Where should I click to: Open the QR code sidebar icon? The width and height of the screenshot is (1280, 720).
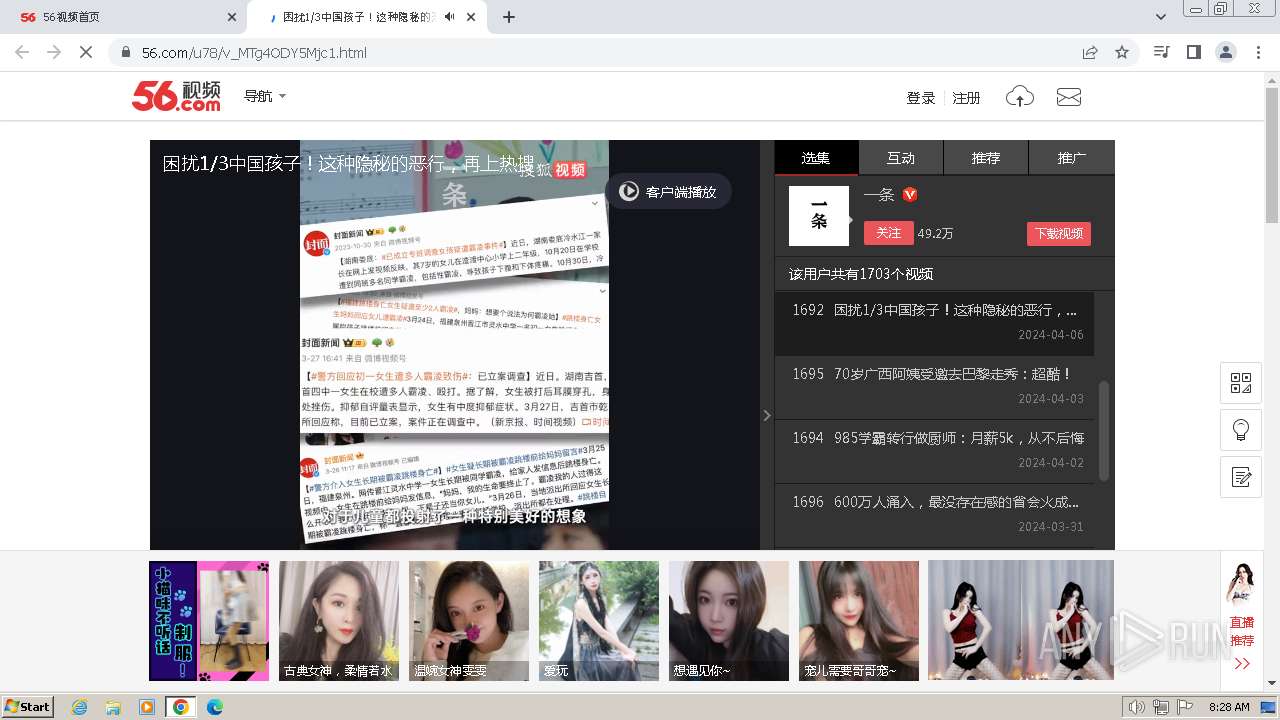click(1241, 383)
